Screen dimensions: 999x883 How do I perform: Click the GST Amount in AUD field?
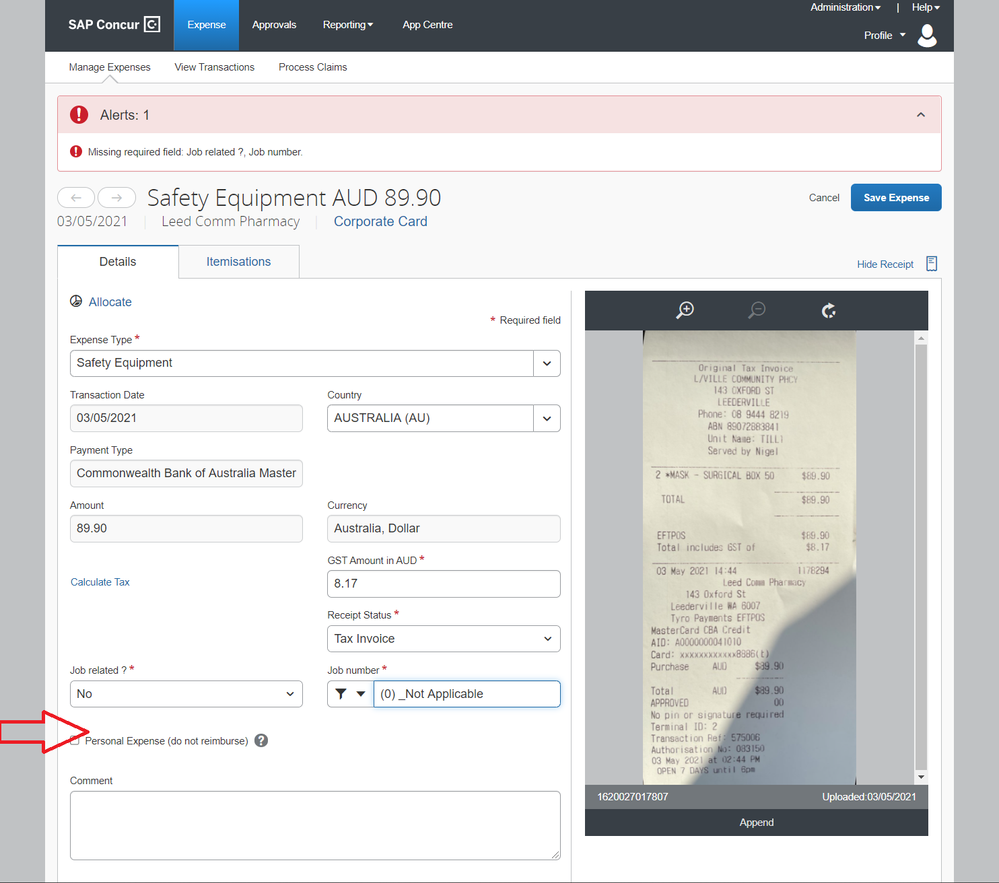(443, 584)
